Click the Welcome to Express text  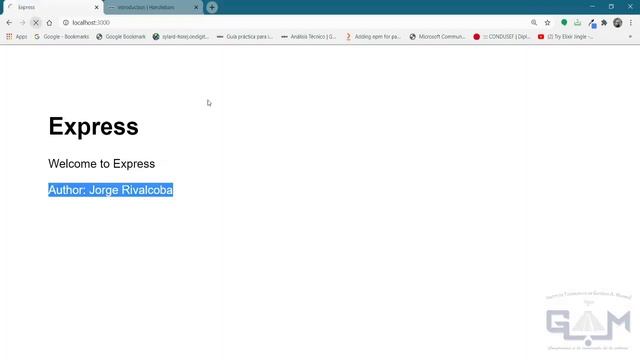tap(102, 164)
